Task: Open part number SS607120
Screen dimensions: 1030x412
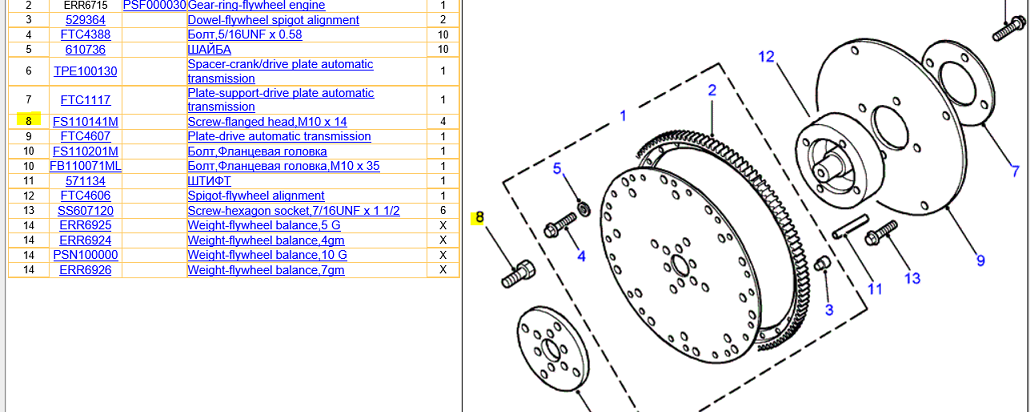Action: tap(85, 211)
